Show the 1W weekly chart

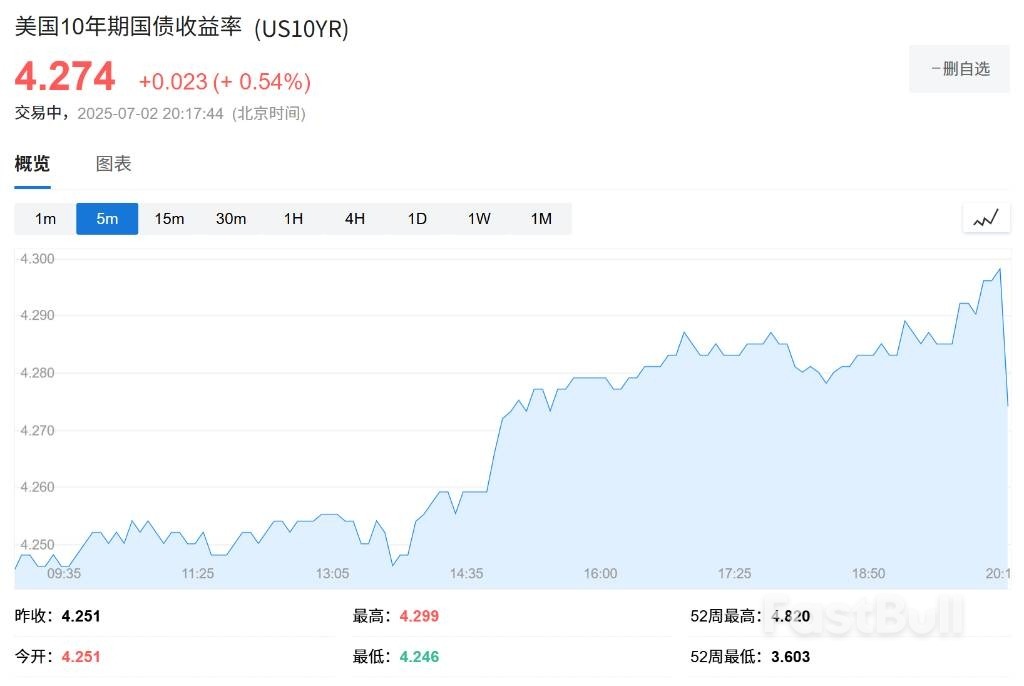(479, 219)
